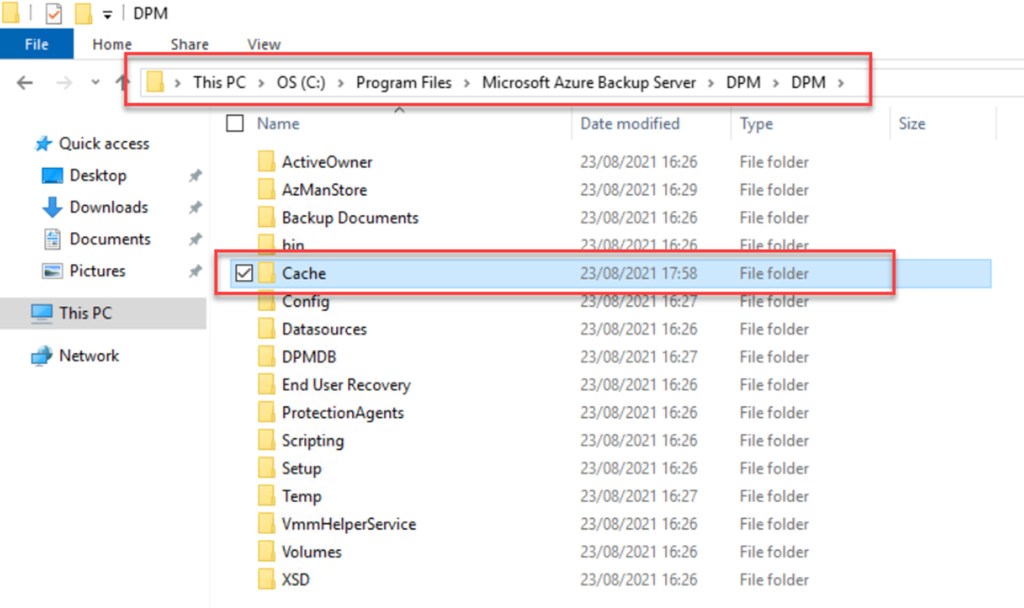Click Program Files in the address breadcrumb
1024x608 pixels.
[403, 83]
